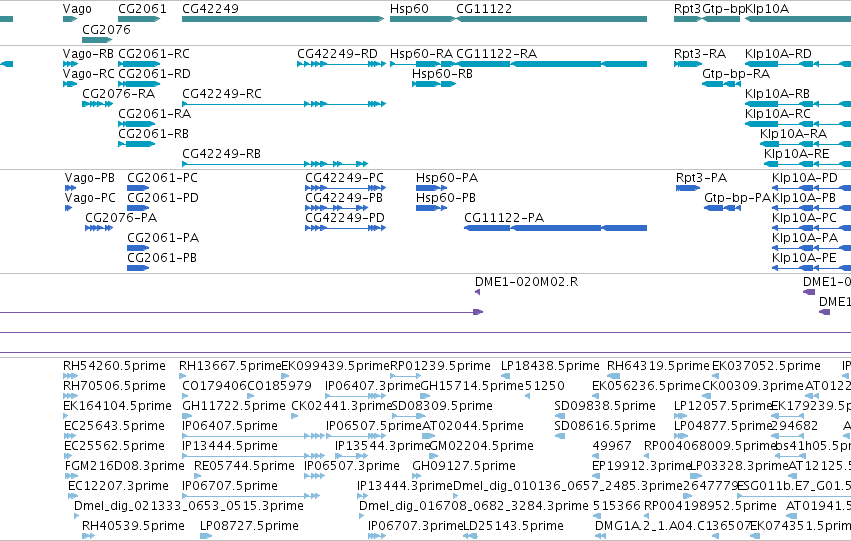Click the CG2061-PC protein label
Image resolution: width=851 pixels, height=541 pixels.
(162, 178)
